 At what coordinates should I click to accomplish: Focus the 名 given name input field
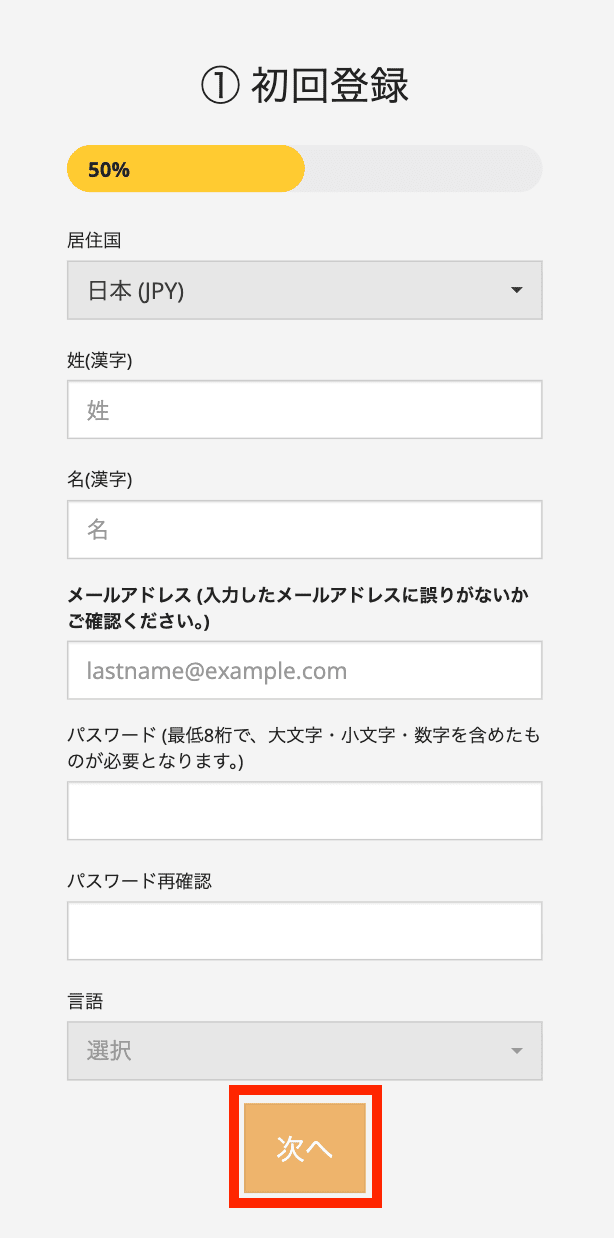(x=304, y=530)
